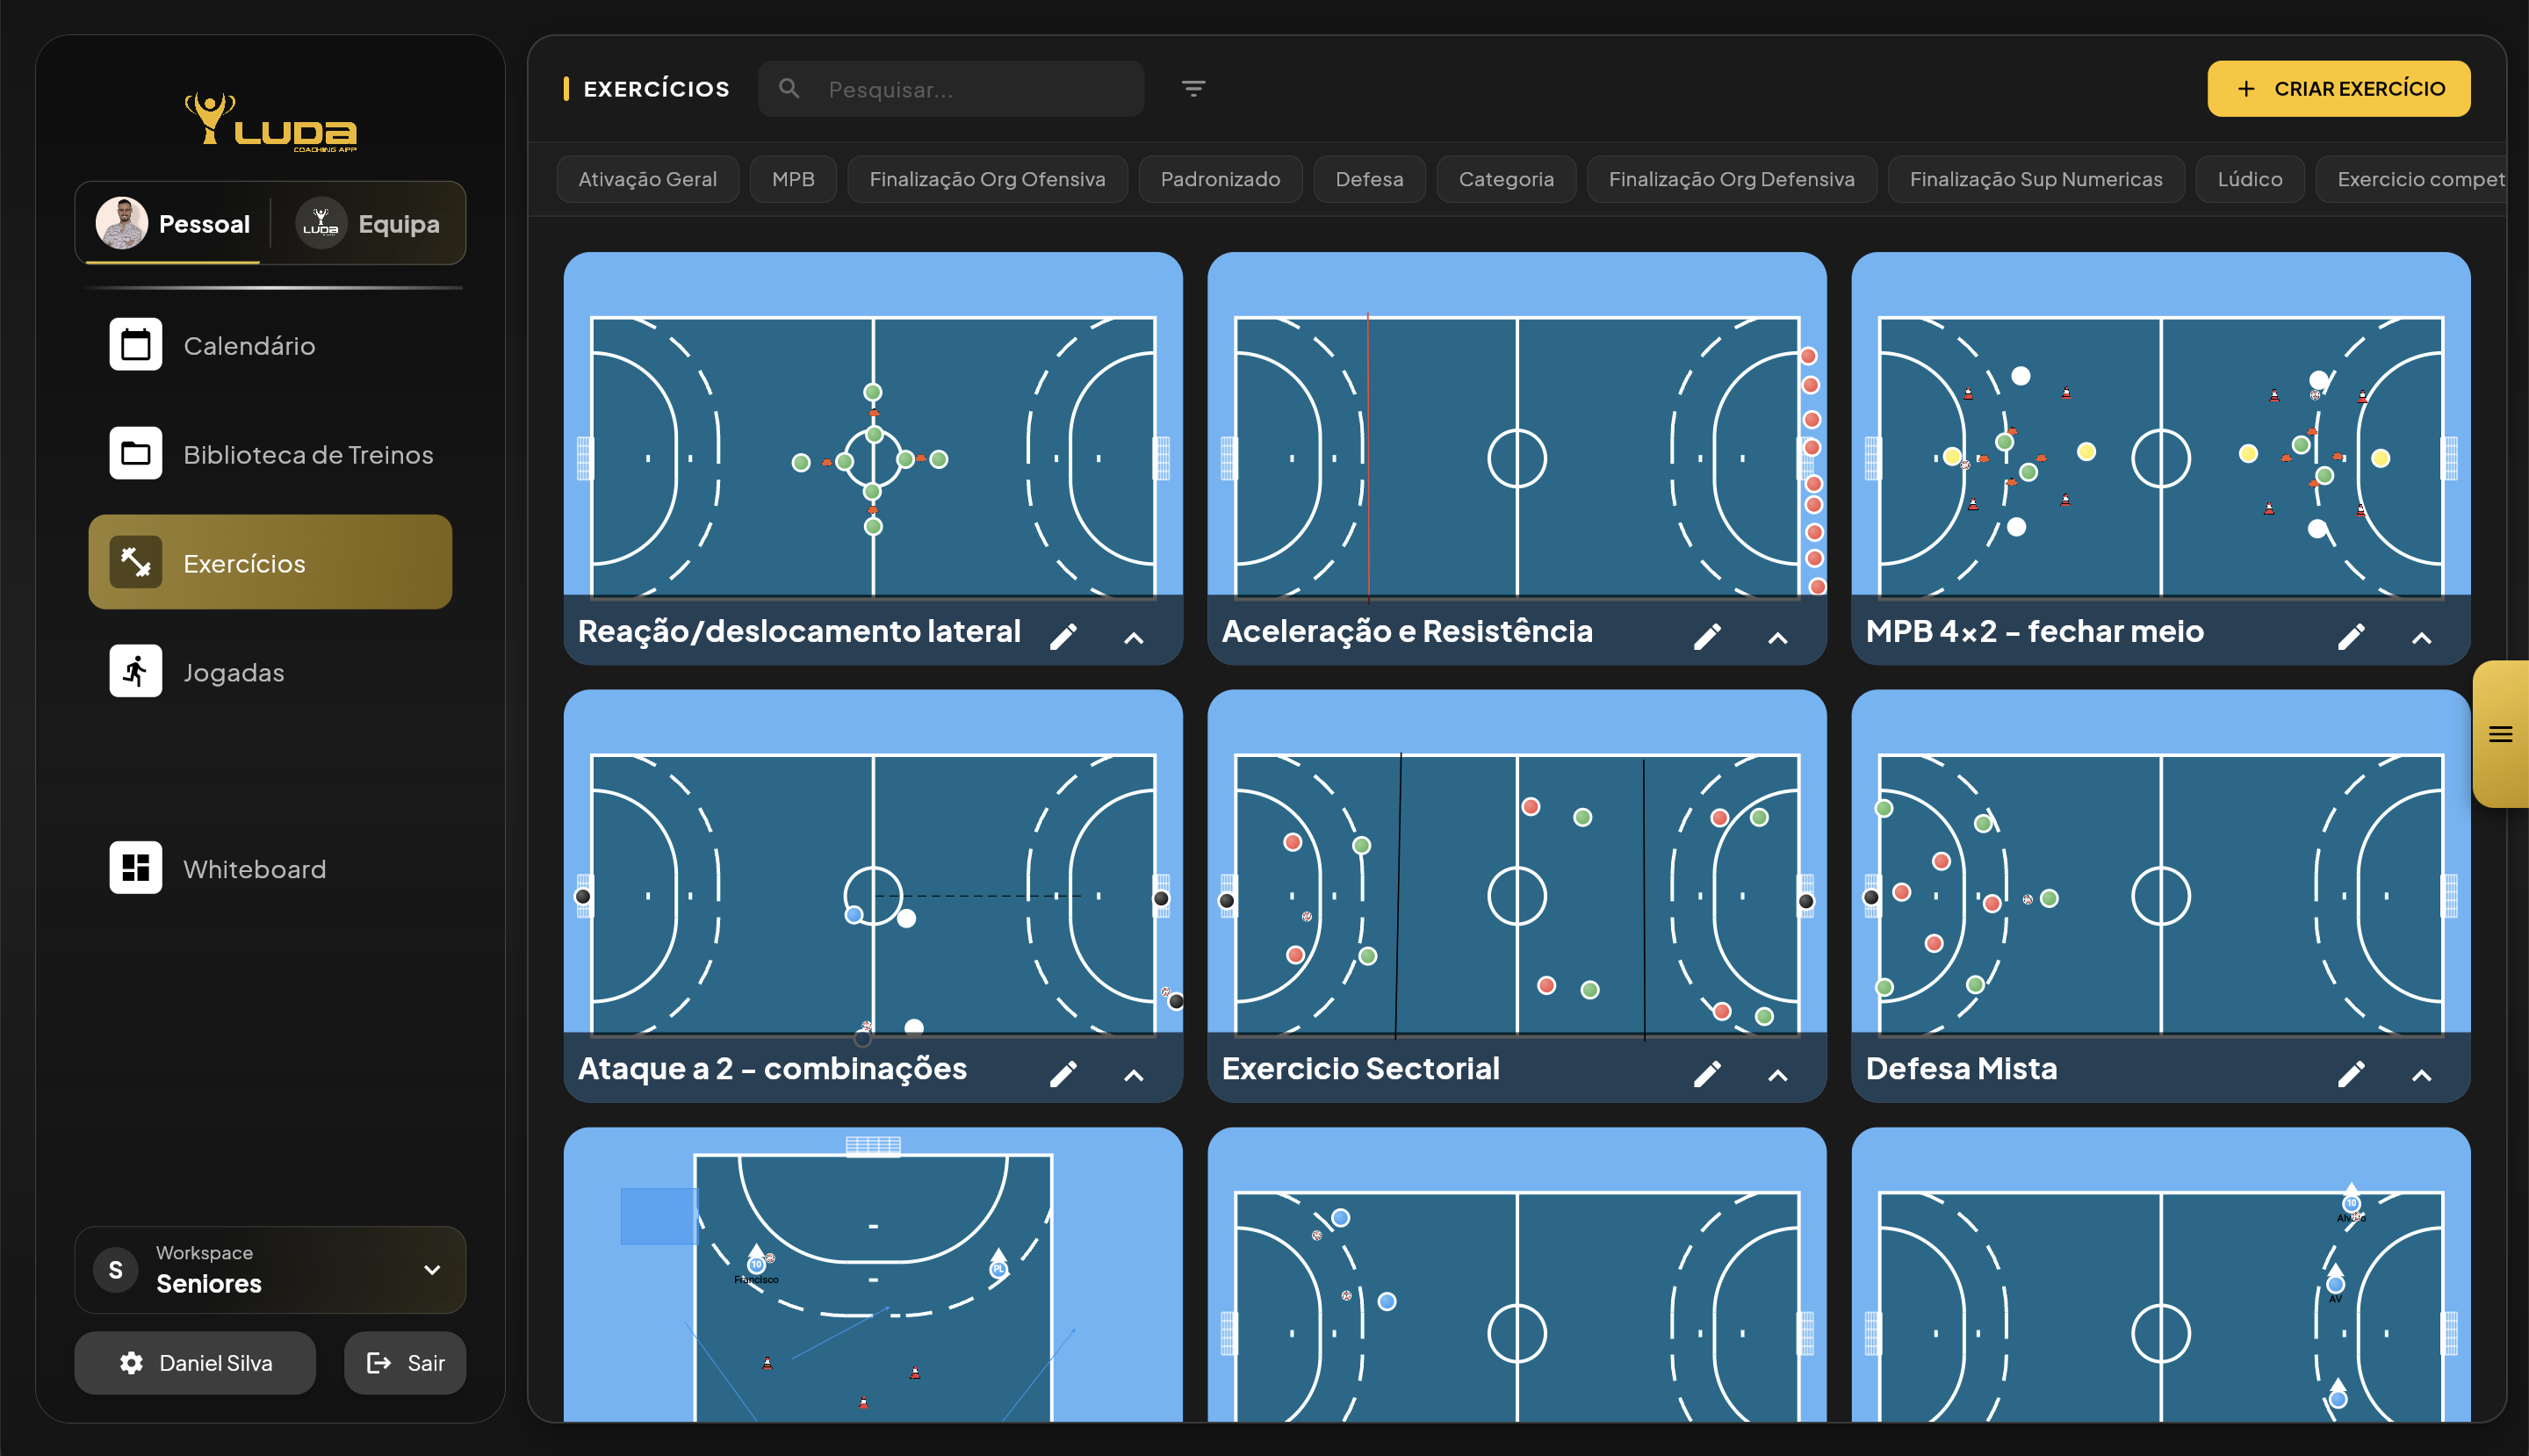
Task: Click the Criar Exercício button
Action: point(2339,88)
